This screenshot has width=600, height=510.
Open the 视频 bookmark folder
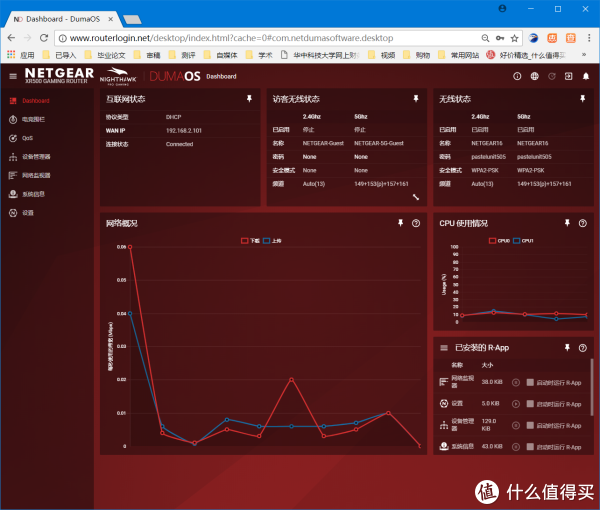click(x=382, y=55)
